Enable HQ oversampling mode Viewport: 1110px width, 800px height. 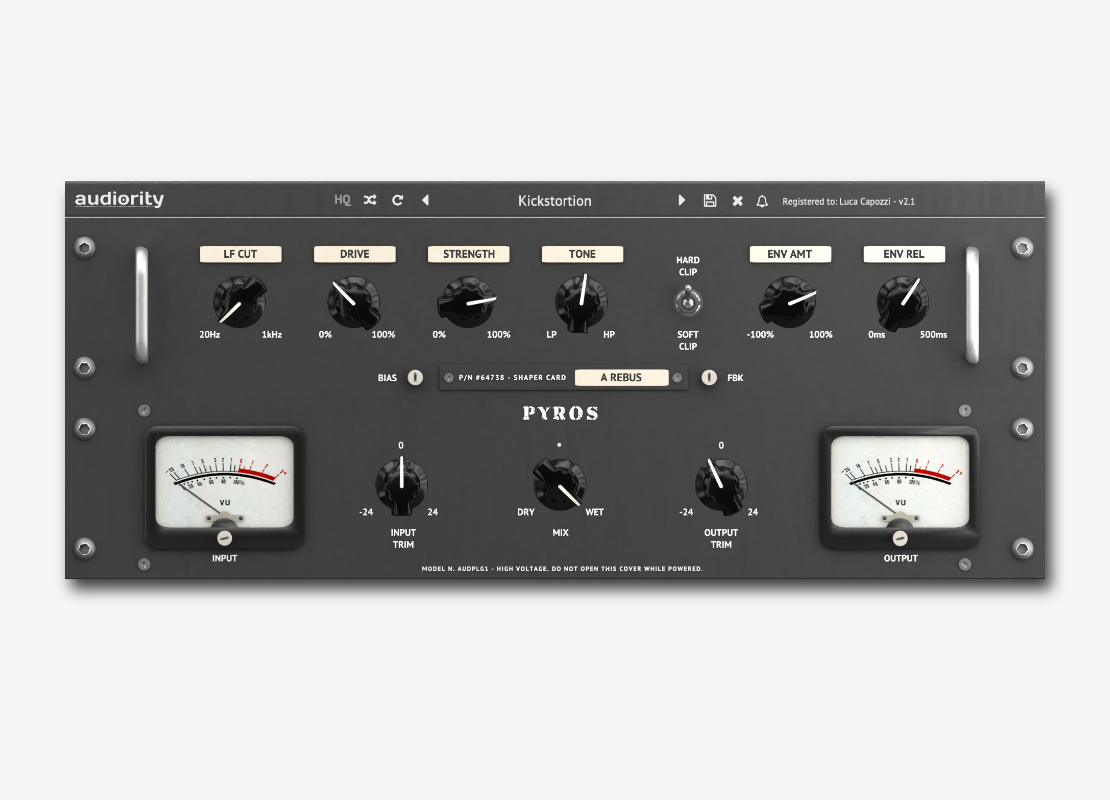pos(341,200)
